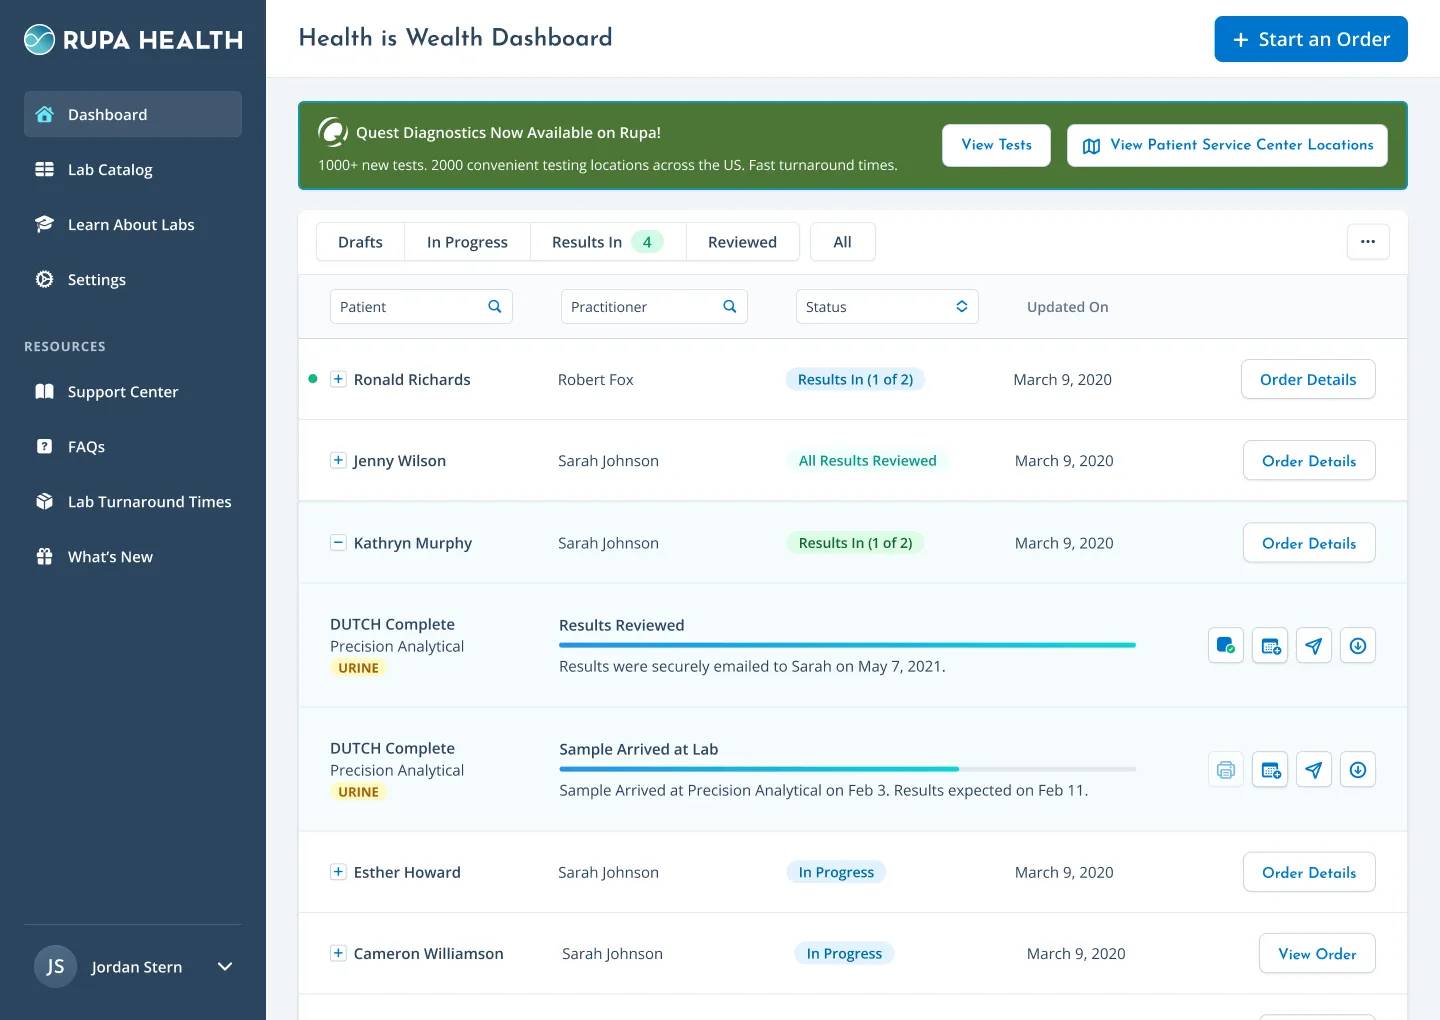Click download icon in Sample Arrived row
The height and width of the screenshot is (1020, 1440).
coord(1358,769)
